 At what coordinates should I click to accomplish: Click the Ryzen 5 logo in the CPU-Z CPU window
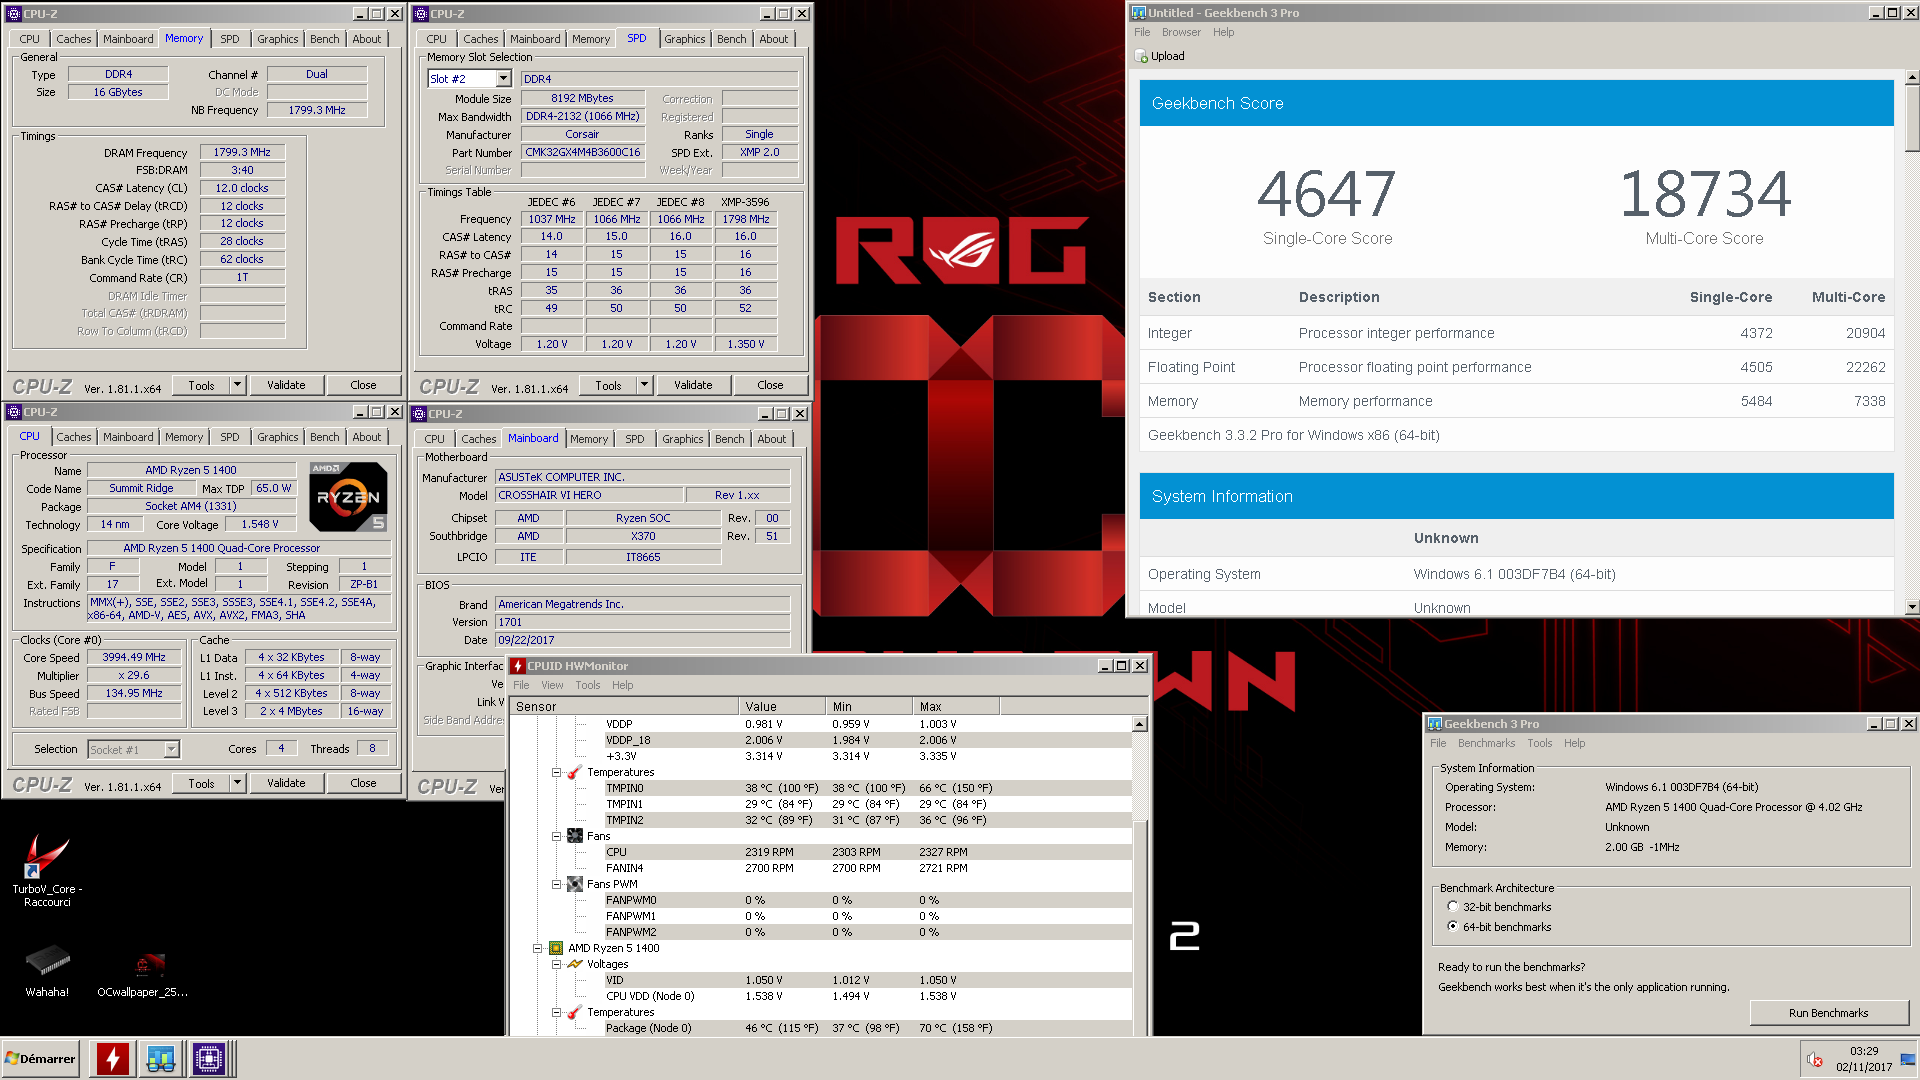point(348,496)
